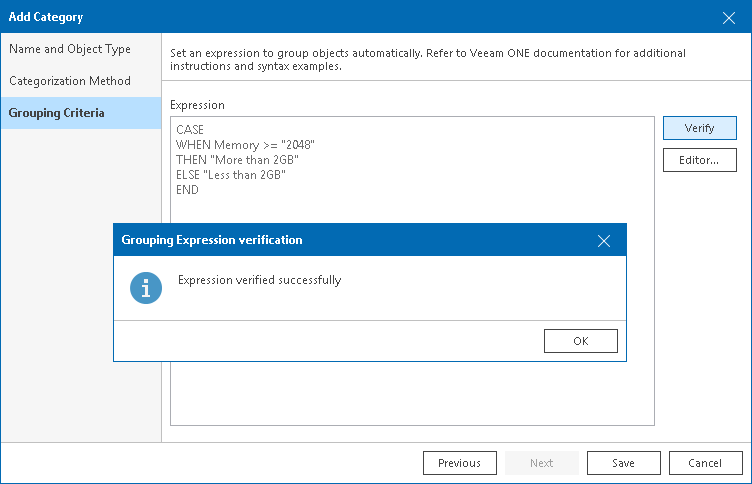
Task: Save the new category
Action: (x=624, y=463)
